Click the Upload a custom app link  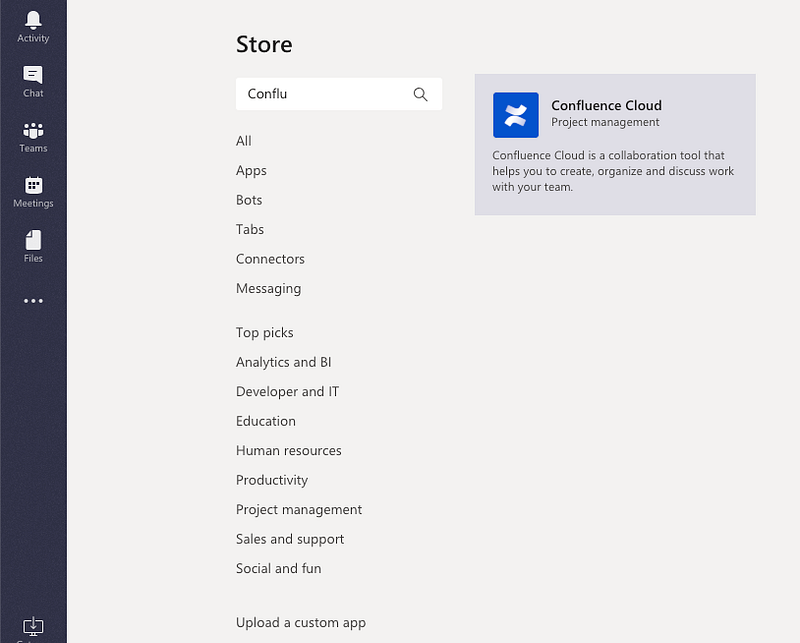click(301, 623)
